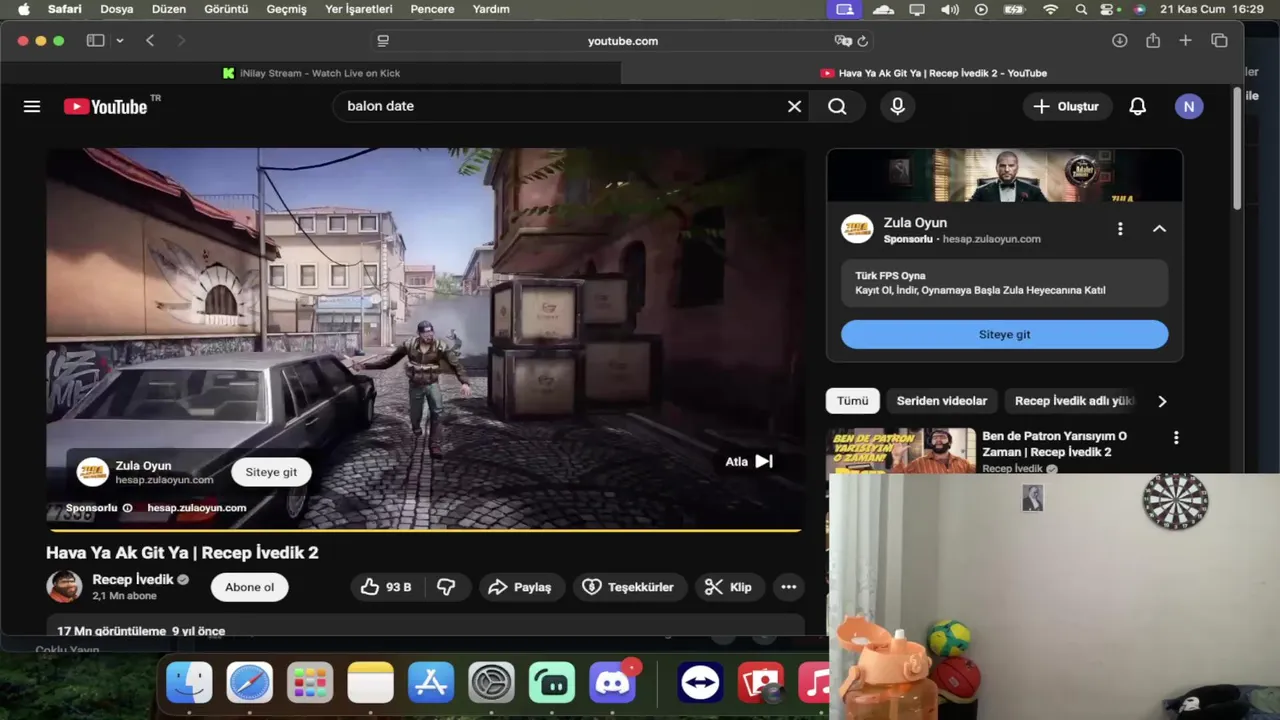
Task: Open the notifications bell
Action: tap(1137, 106)
